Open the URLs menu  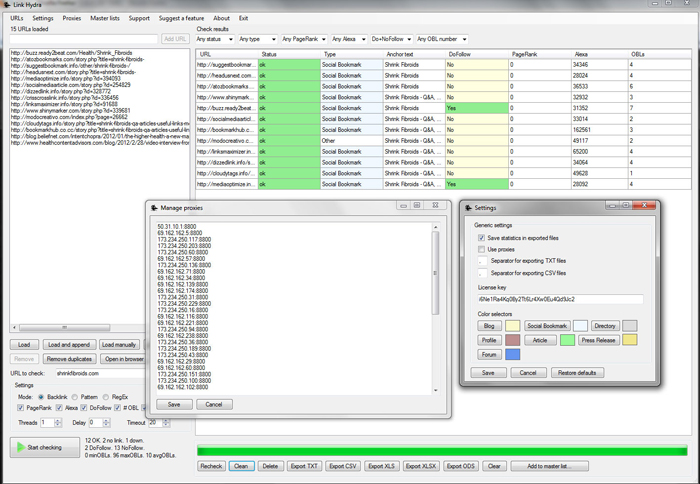click(17, 18)
